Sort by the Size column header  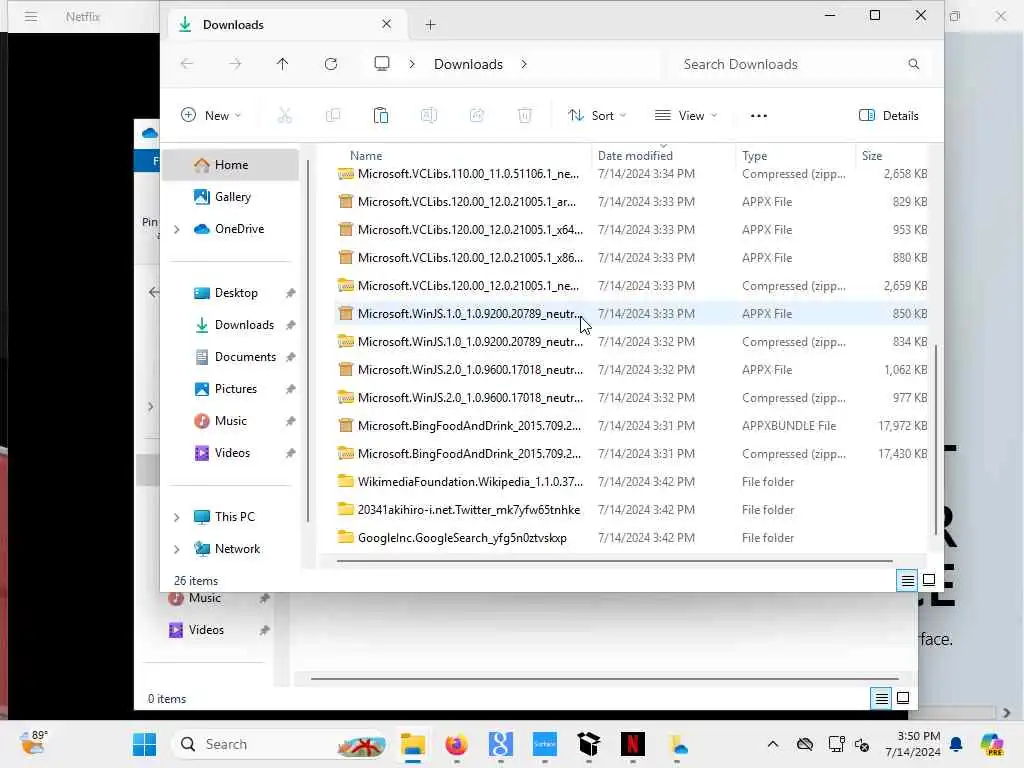(x=872, y=155)
